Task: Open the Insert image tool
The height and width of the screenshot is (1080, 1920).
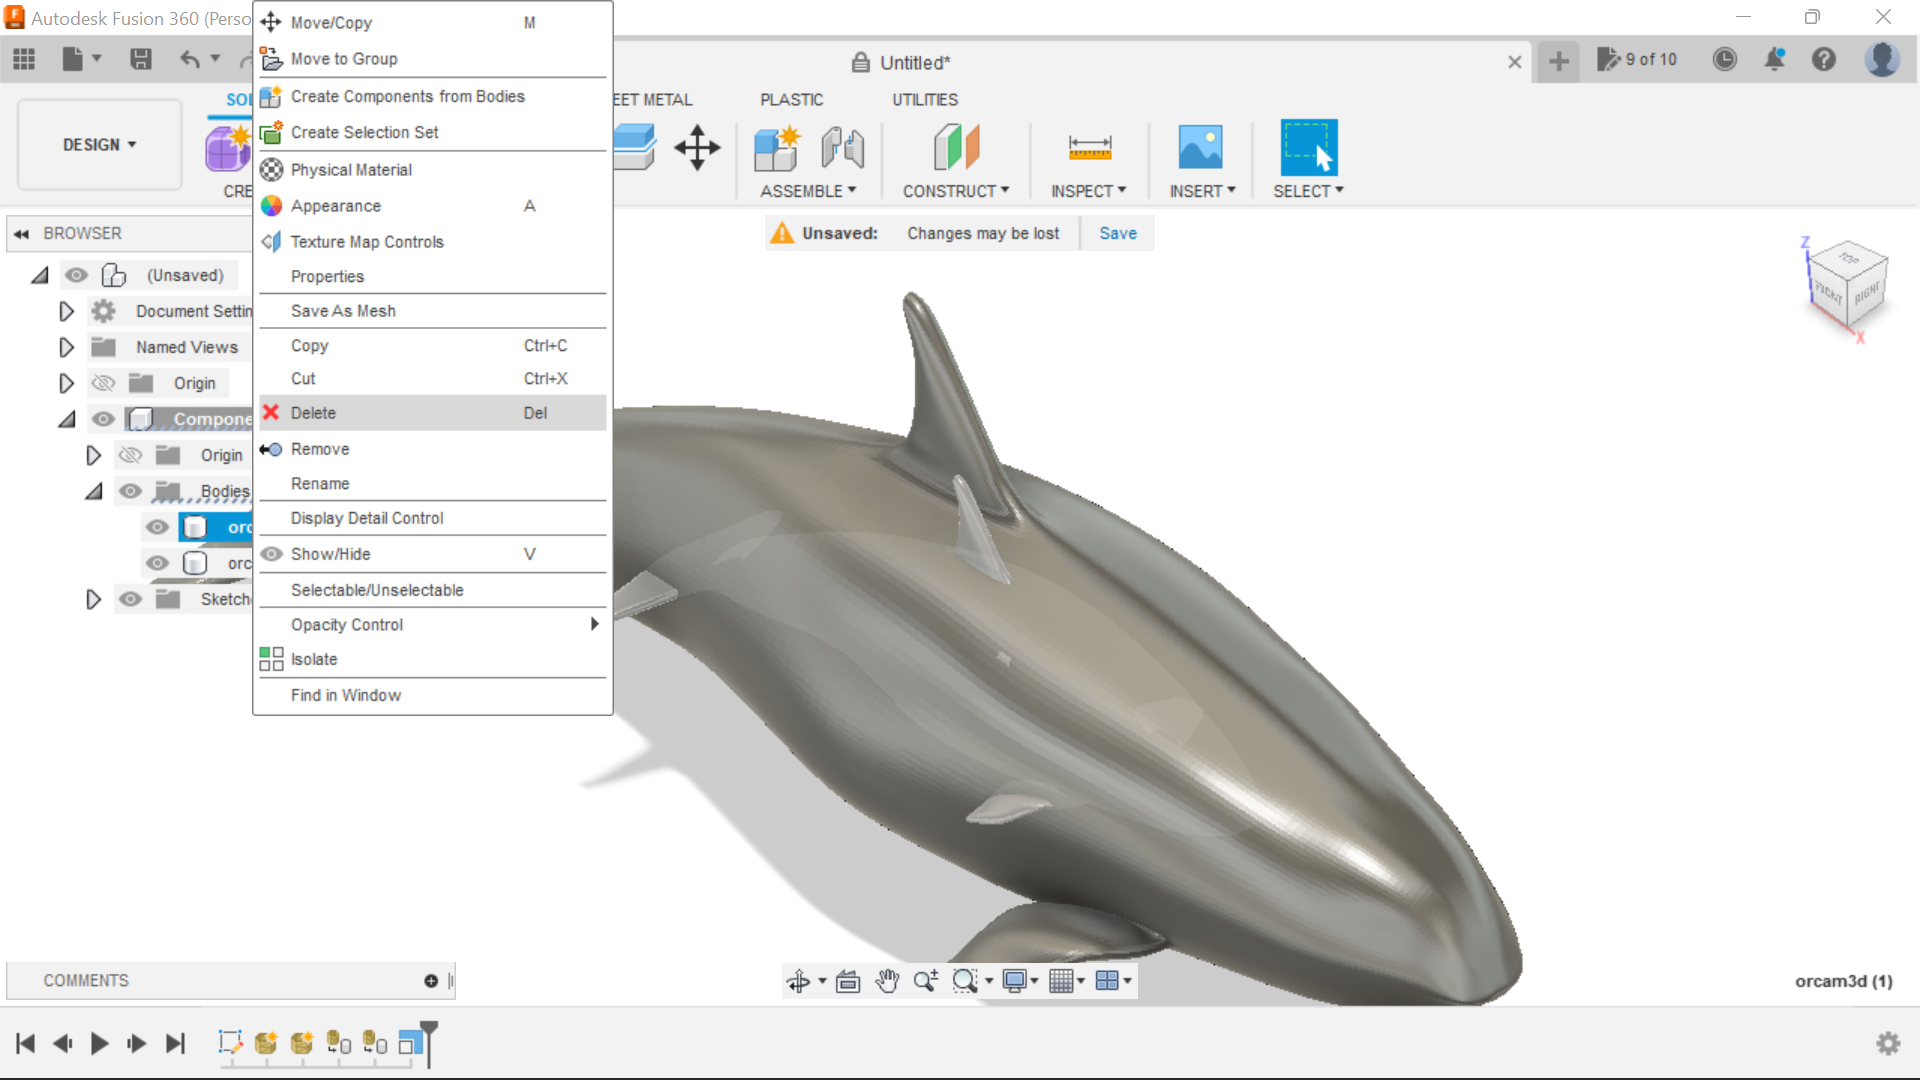Action: click(x=1200, y=147)
